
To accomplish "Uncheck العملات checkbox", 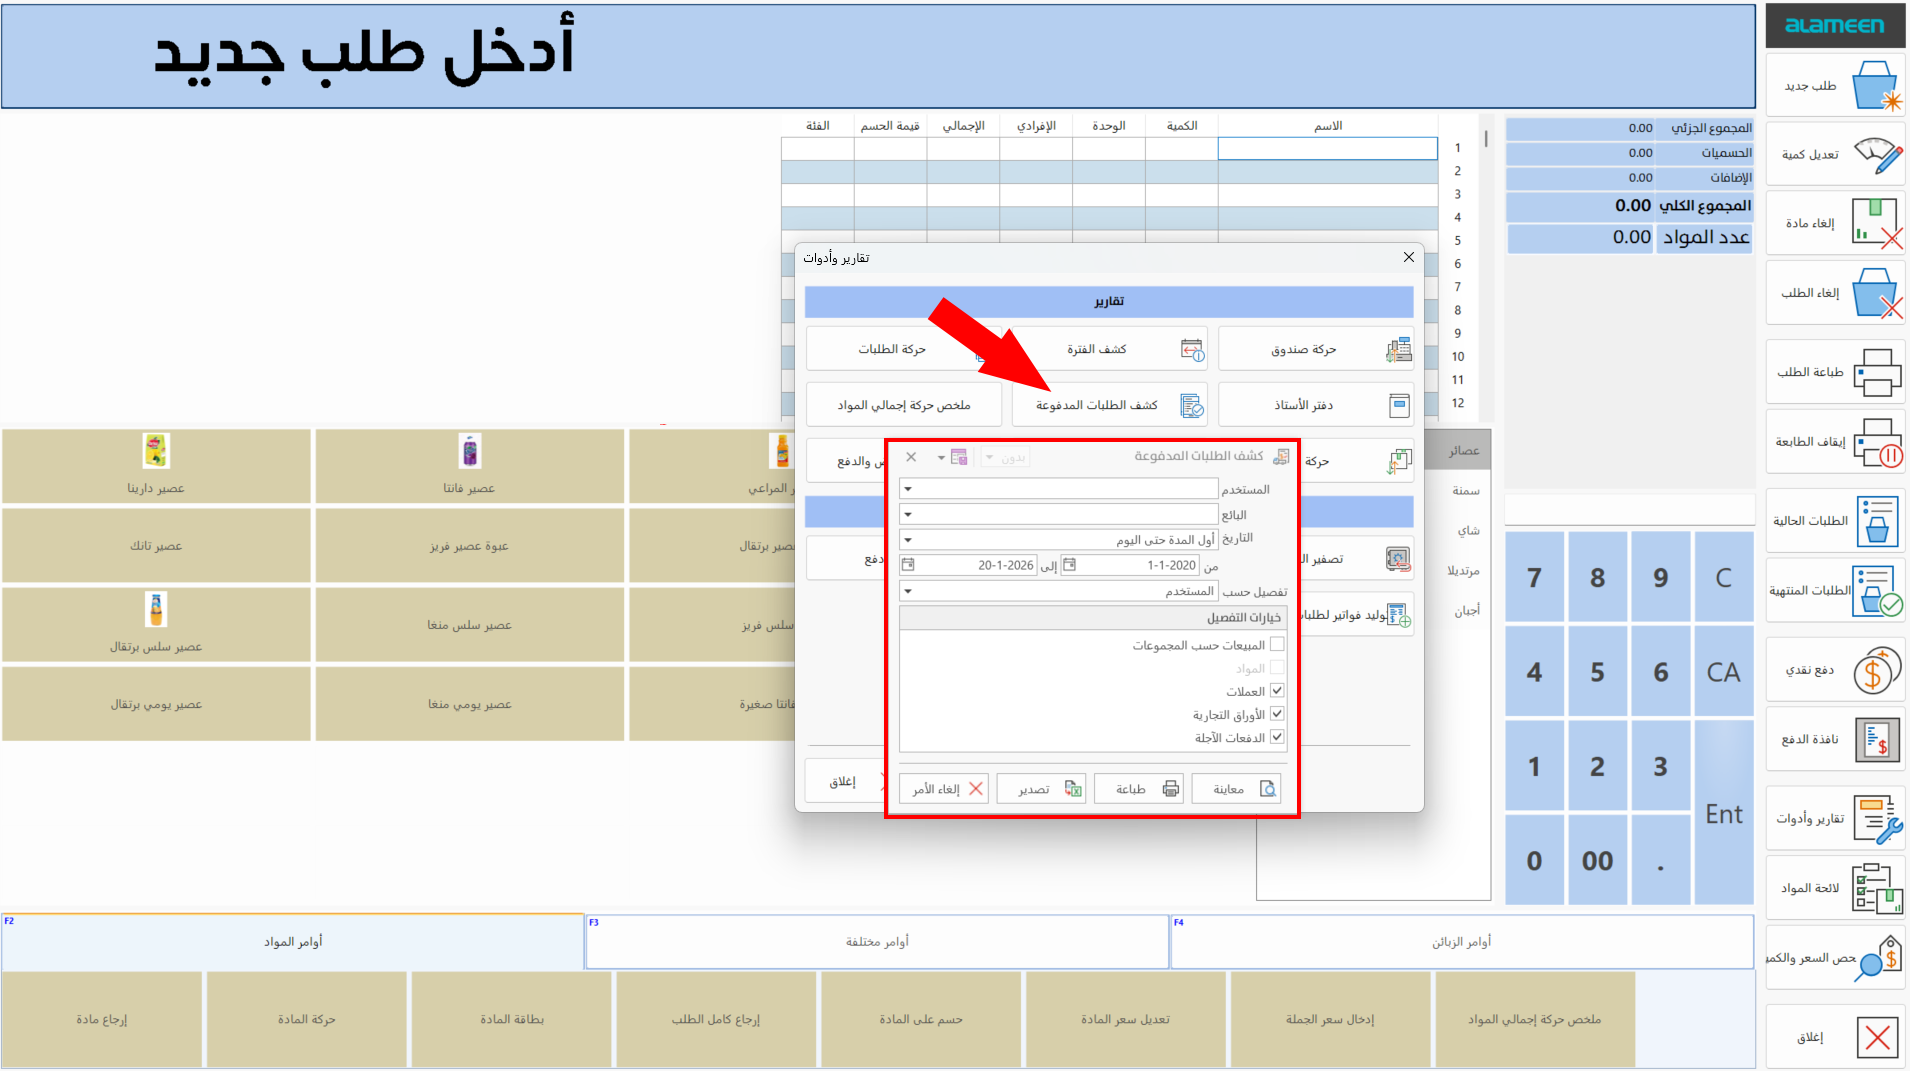I will click(x=1277, y=691).
